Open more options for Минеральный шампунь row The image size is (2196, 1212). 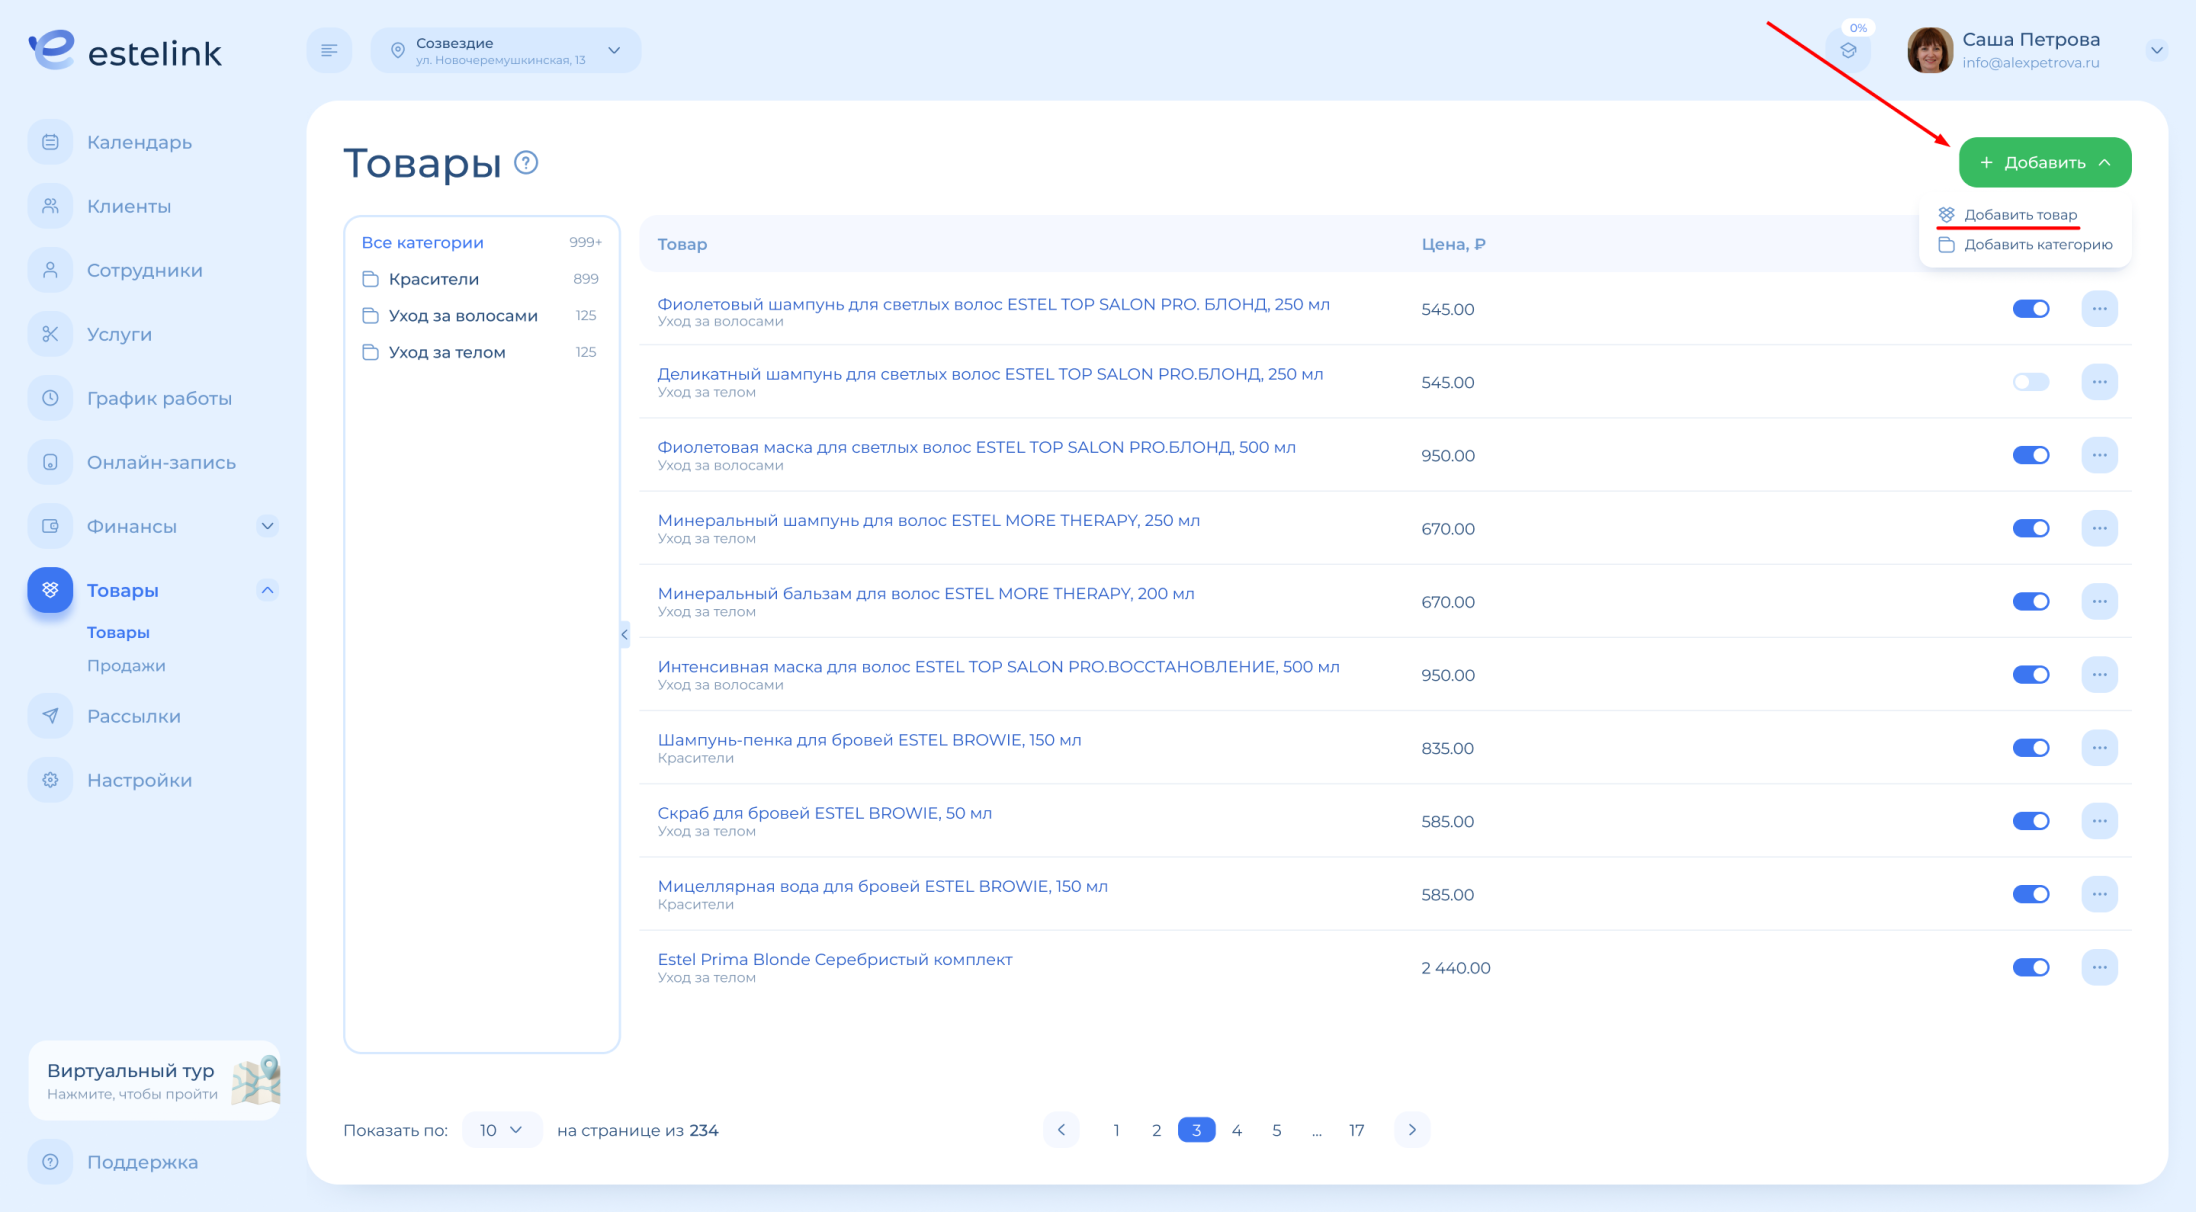(2099, 528)
